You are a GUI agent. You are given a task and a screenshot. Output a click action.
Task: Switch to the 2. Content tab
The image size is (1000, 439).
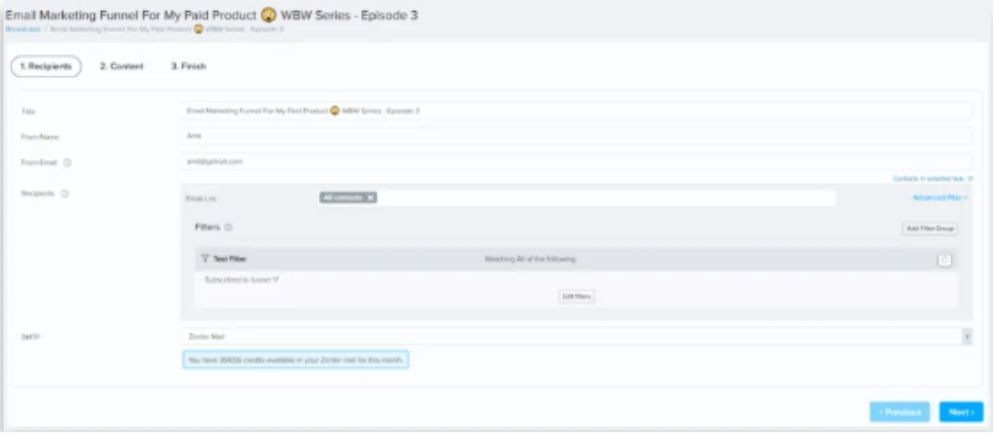[x=122, y=66]
